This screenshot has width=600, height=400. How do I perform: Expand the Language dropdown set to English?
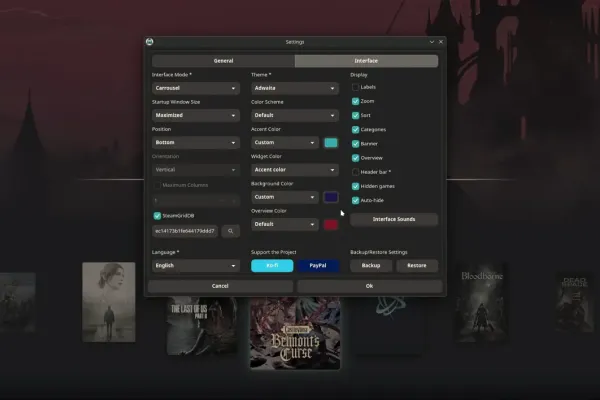pos(196,266)
